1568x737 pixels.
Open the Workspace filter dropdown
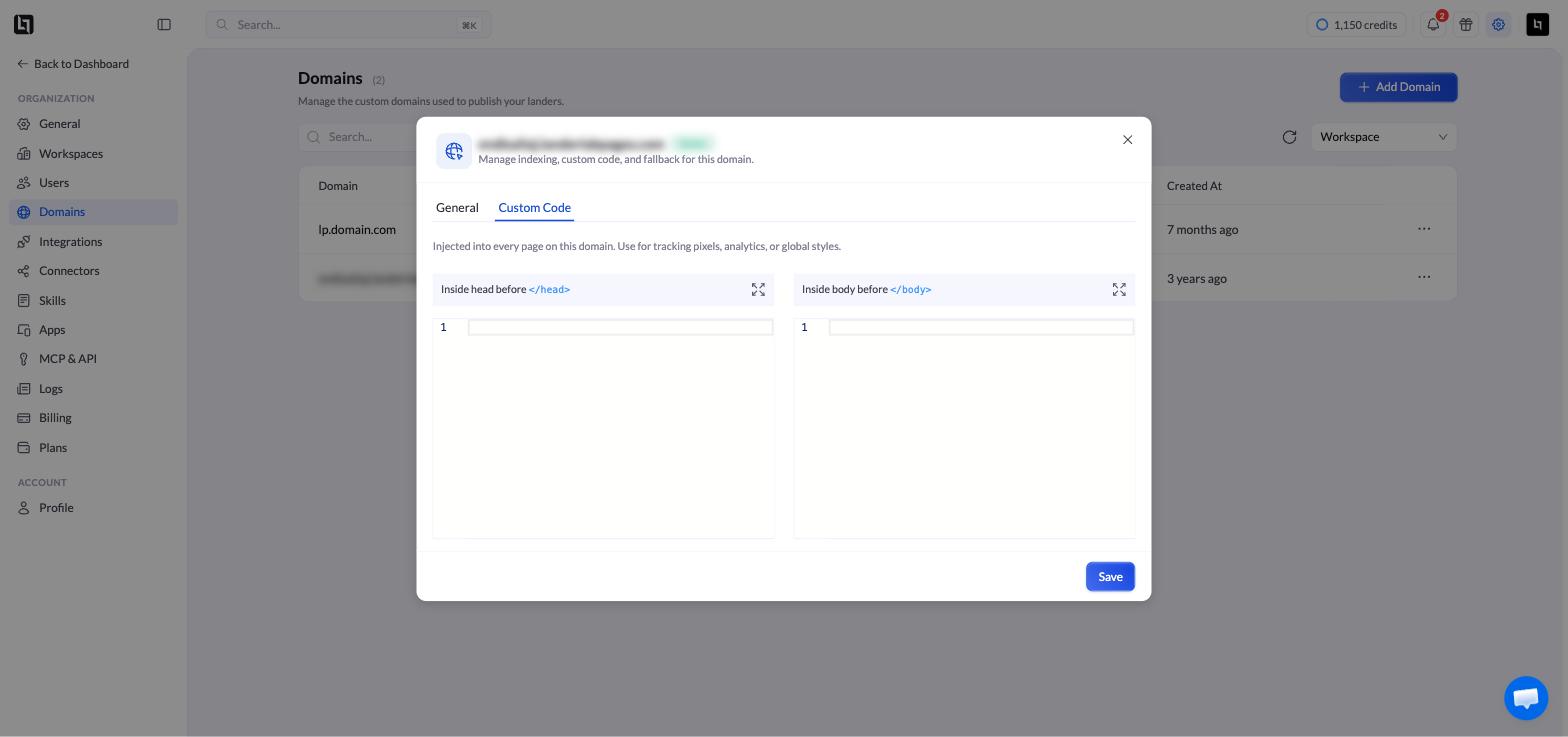point(1384,137)
